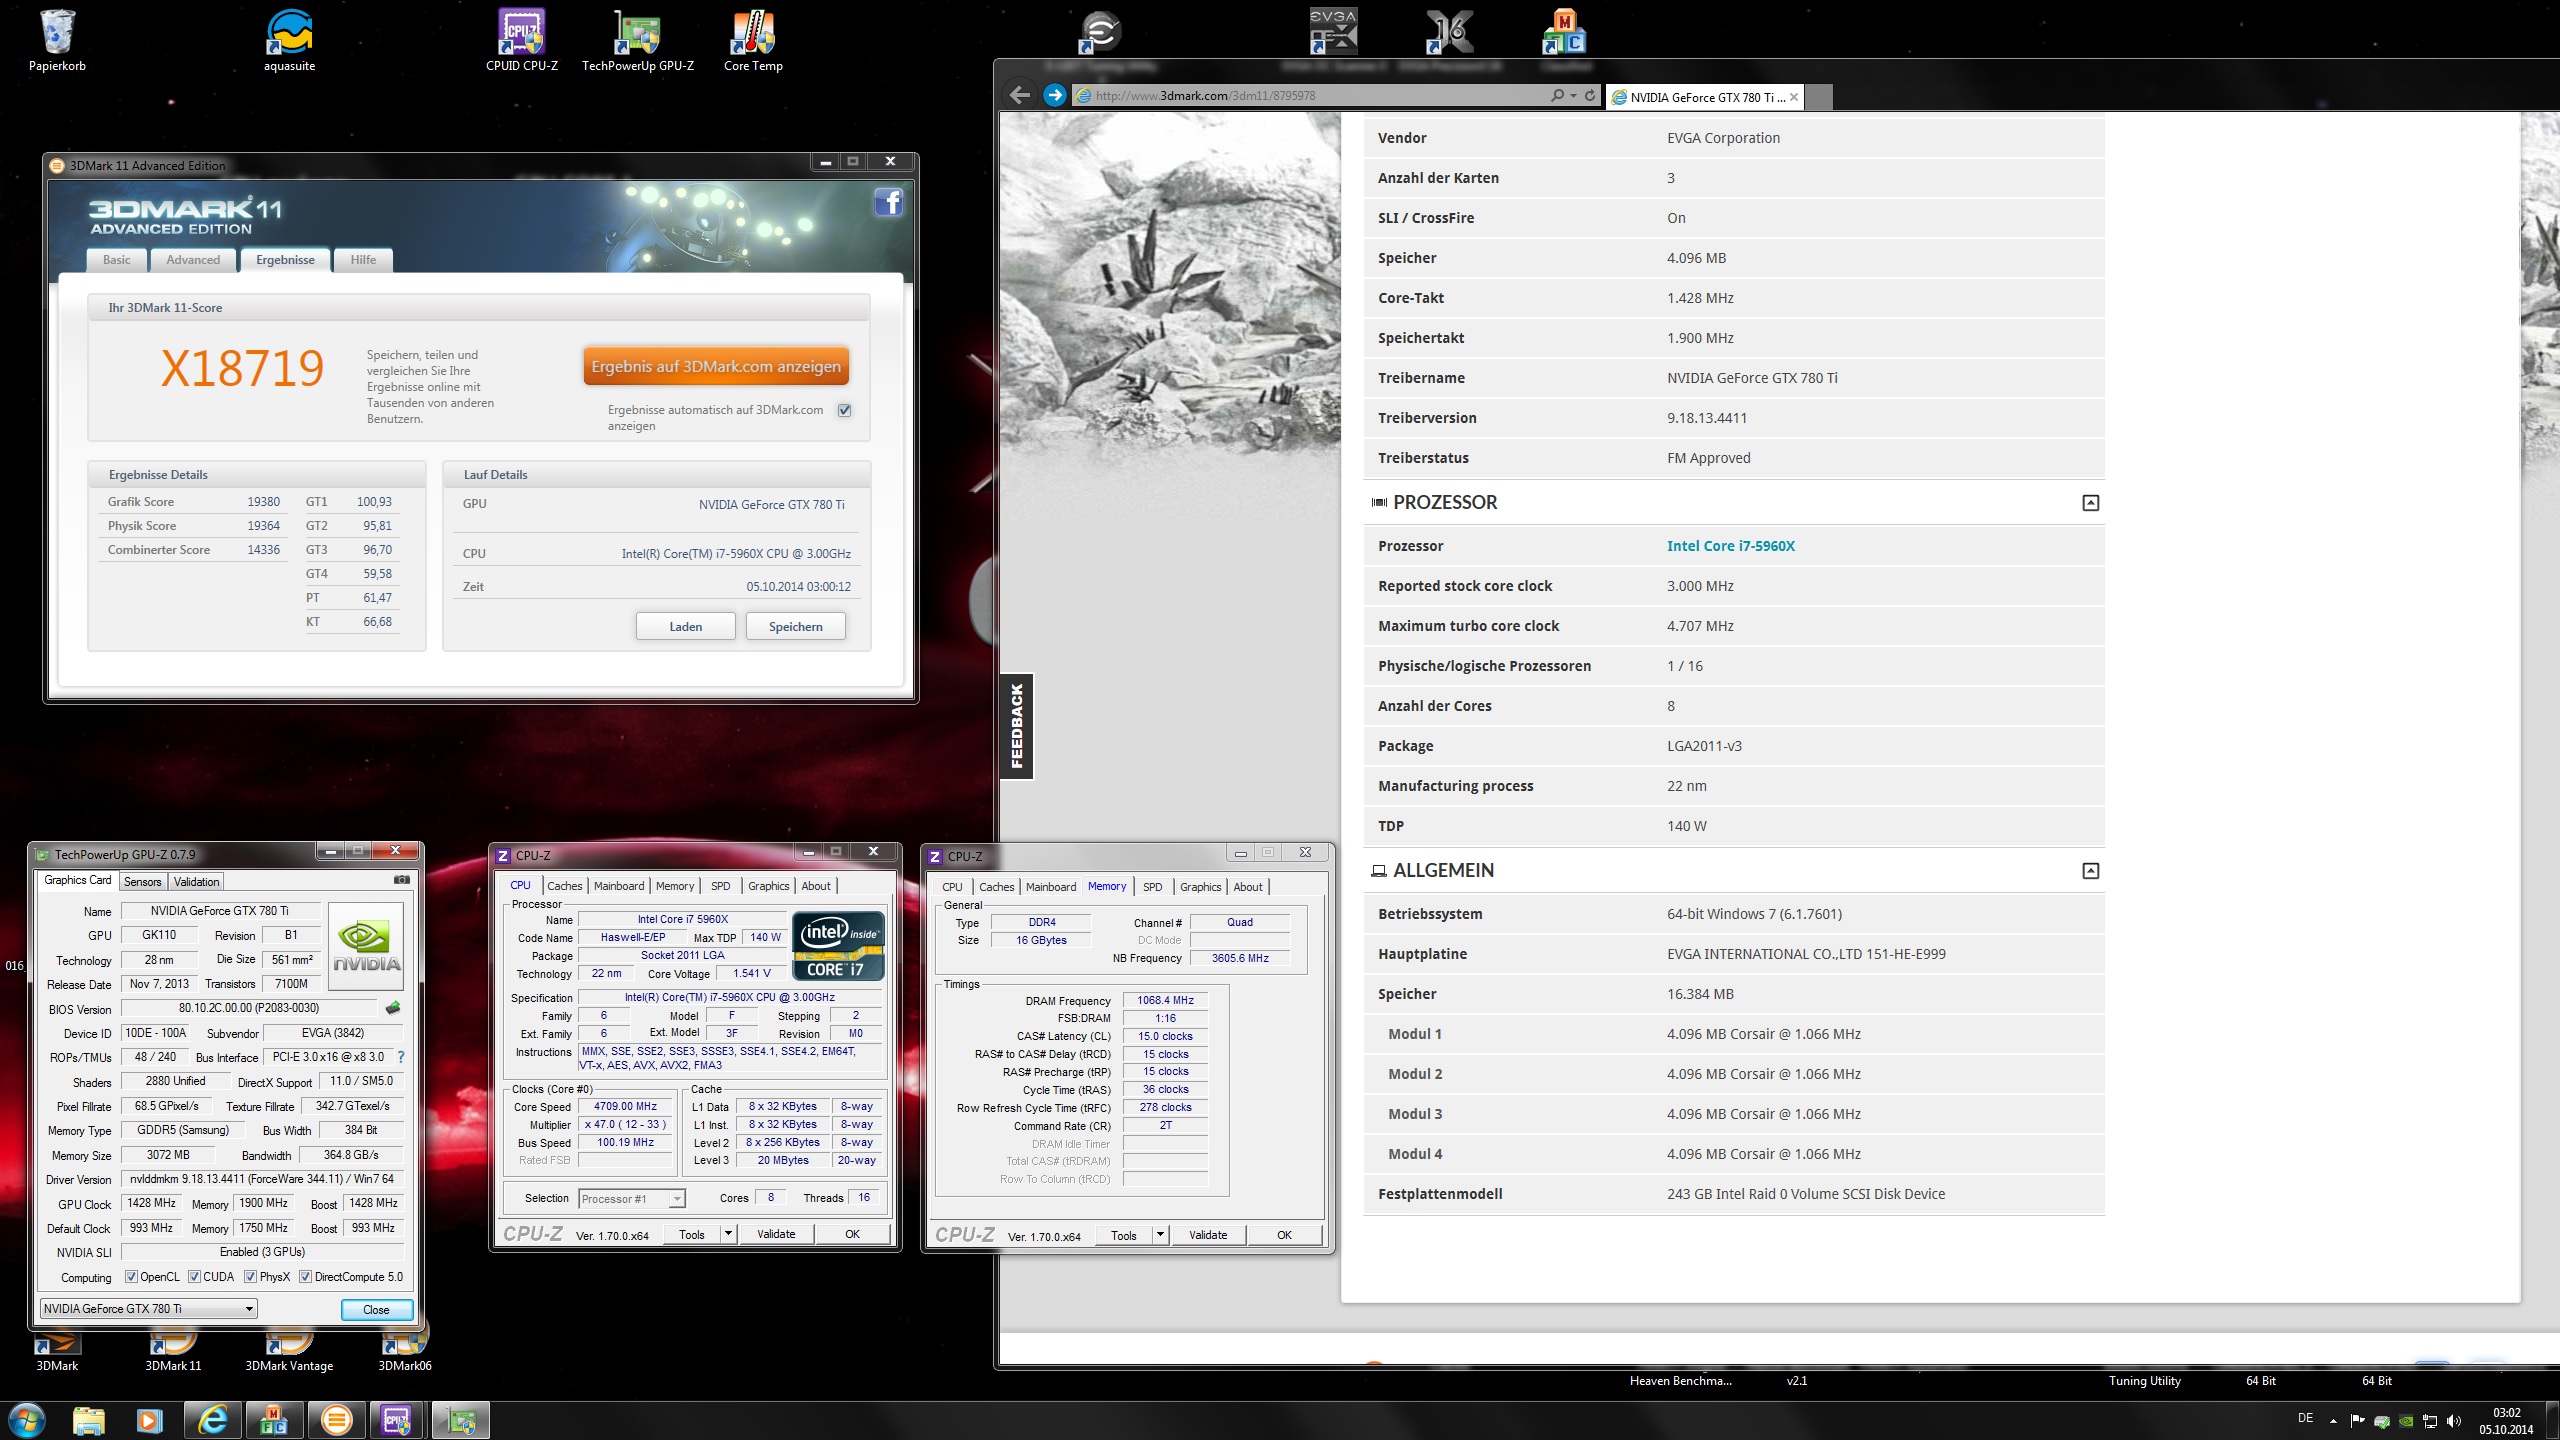Toggle automatic result display on 3DMark.com checkbox
This screenshot has height=1440, width=2560.
coord(845,410)
